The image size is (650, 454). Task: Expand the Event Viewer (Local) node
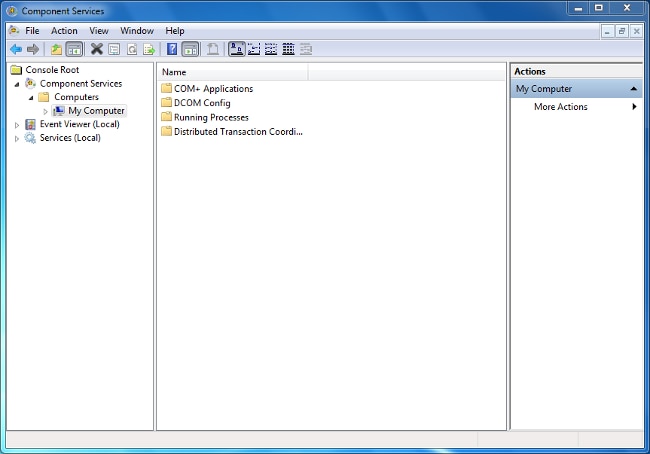[17, 125]
